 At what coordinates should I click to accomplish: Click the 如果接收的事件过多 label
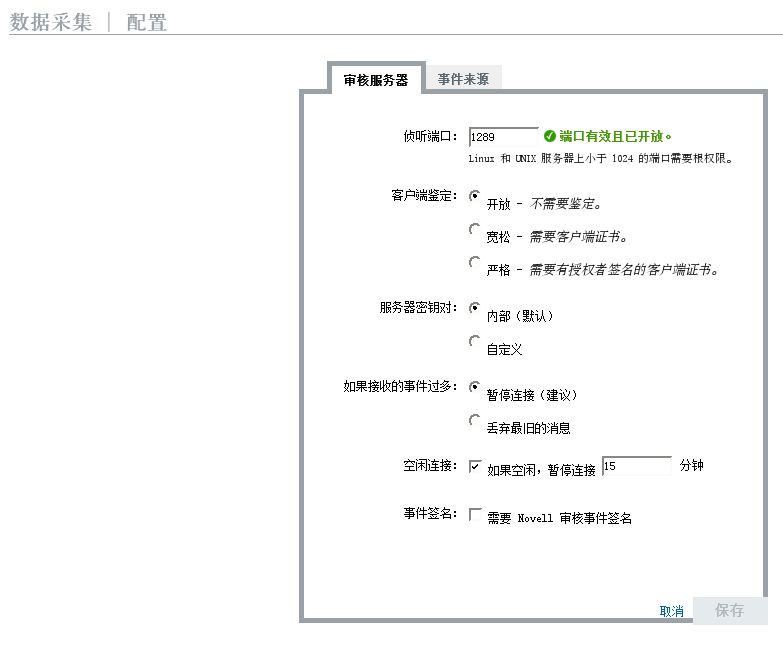[400, 386]
